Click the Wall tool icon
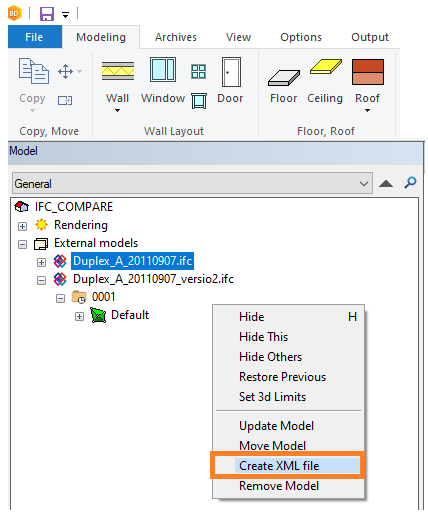The image size is (428, 515). (118, 71)
